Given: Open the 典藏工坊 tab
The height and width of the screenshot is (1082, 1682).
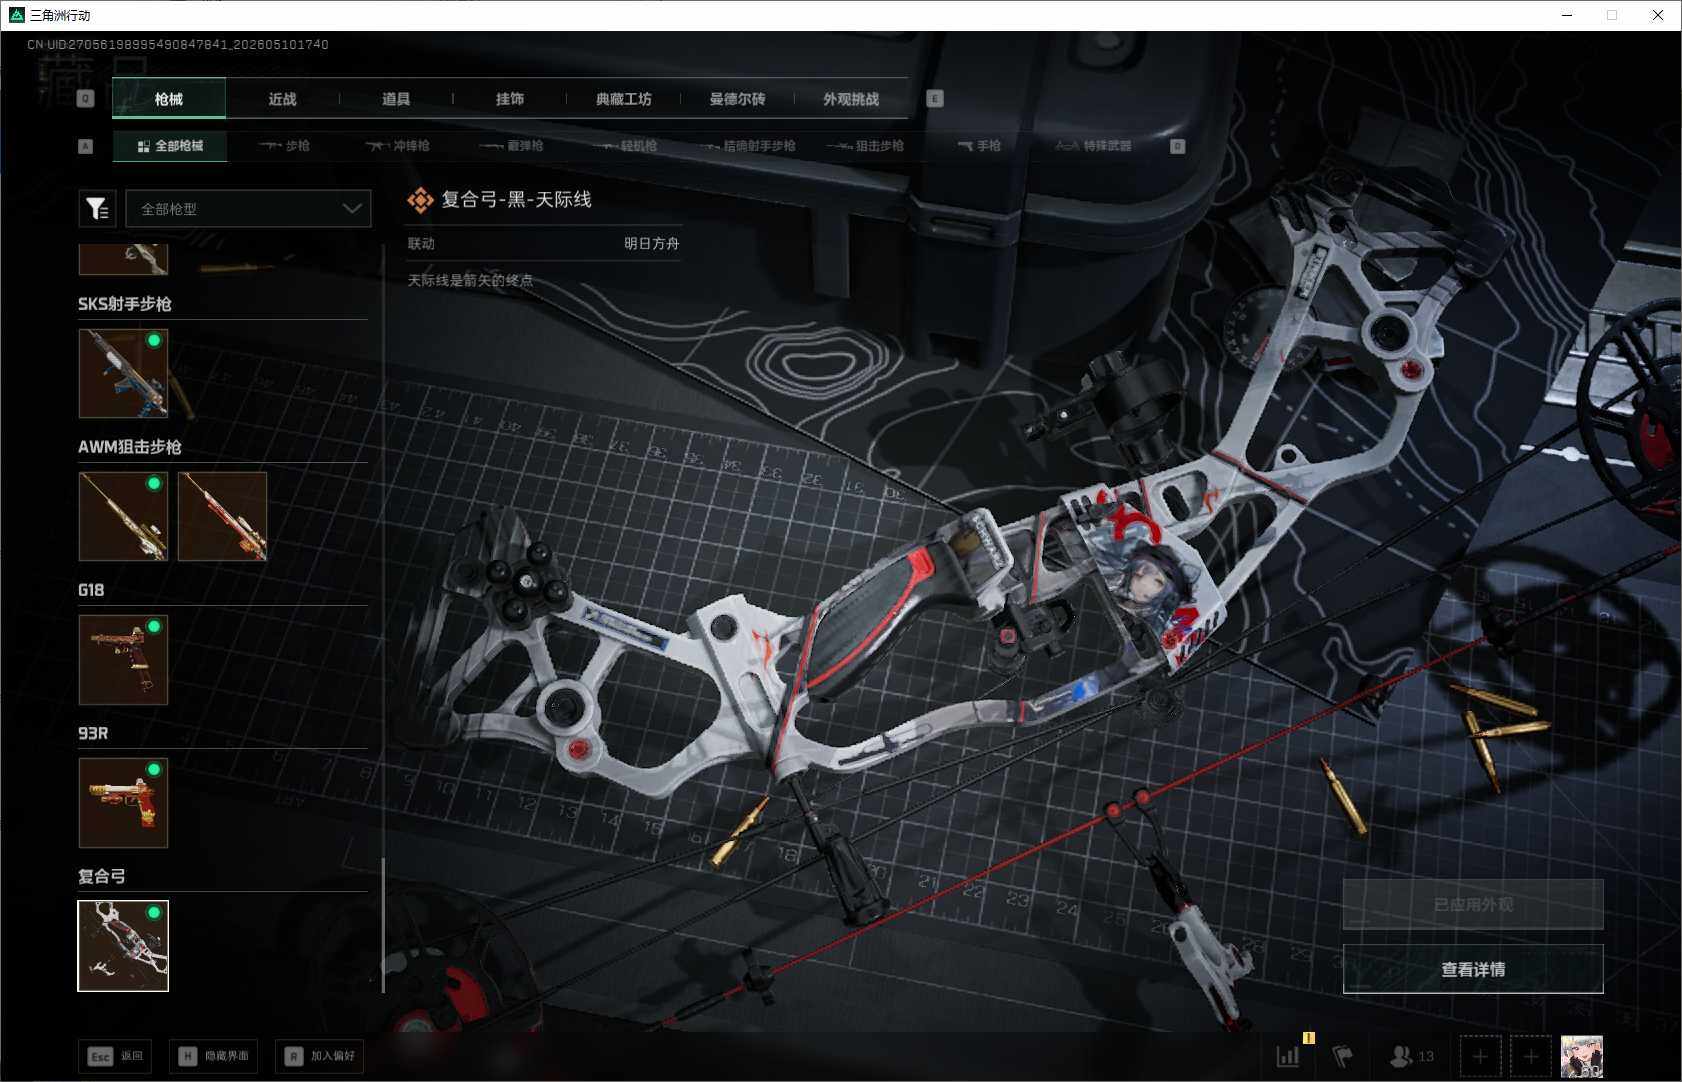Looking at the screenshot, I should point(624,99).
